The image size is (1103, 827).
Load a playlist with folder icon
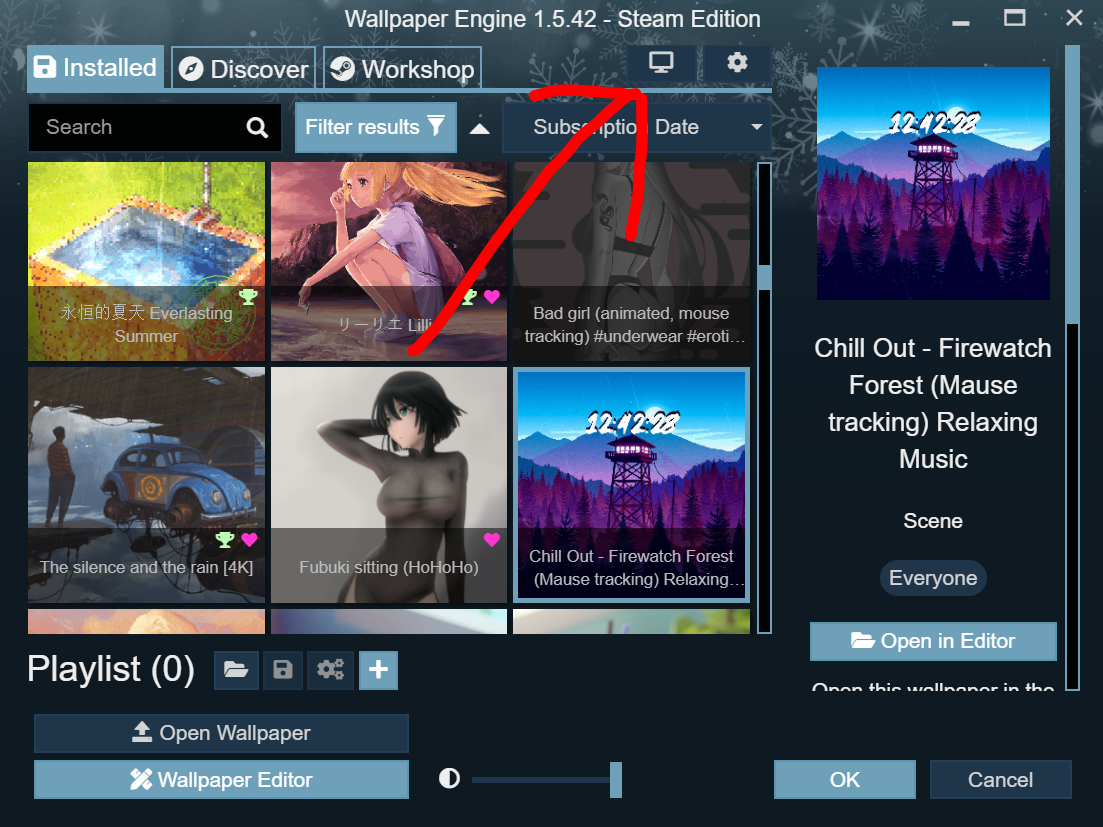pyautogui.click(x=236, y=669)
